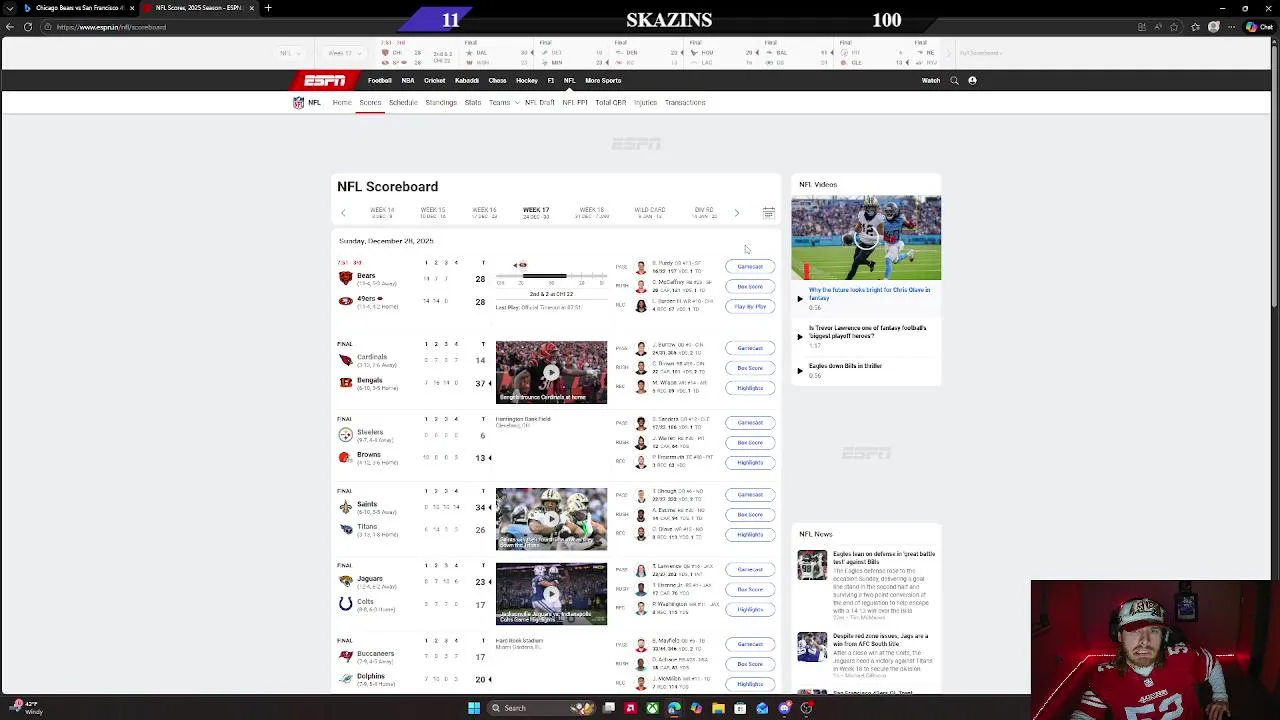Open Xbox app from the taskbar
Screen dimensions: 1280x720
pyautogui.click(x=652, y=708)
